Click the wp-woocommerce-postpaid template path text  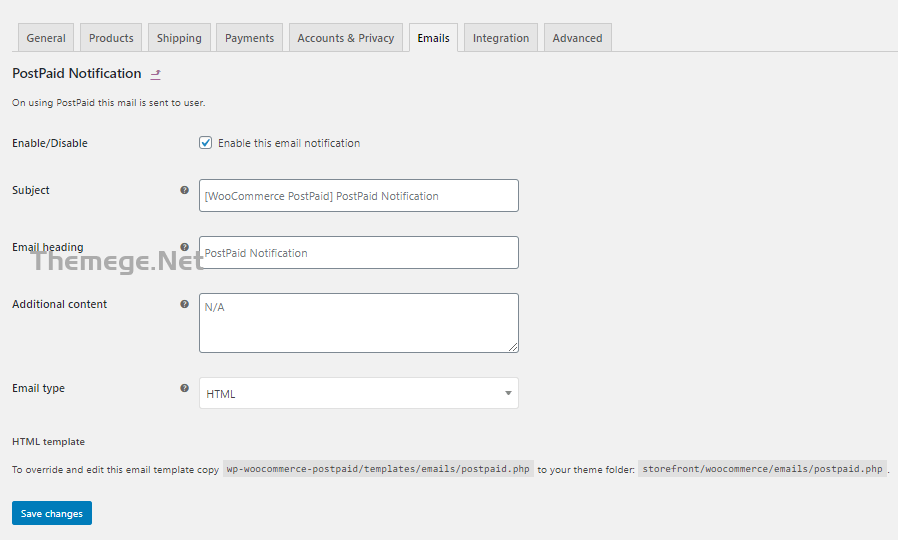point(378,468)
